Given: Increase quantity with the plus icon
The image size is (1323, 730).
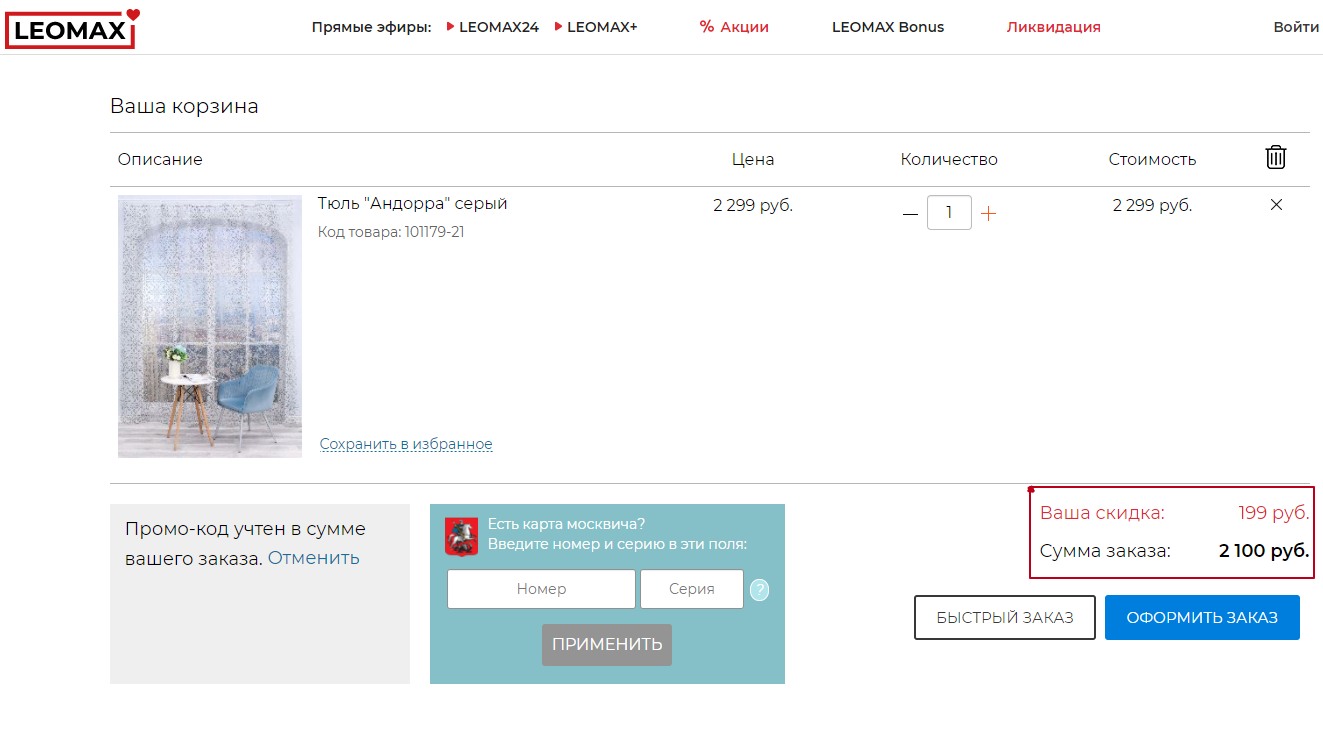Looking at the screenshot, I should click(988, 213).
